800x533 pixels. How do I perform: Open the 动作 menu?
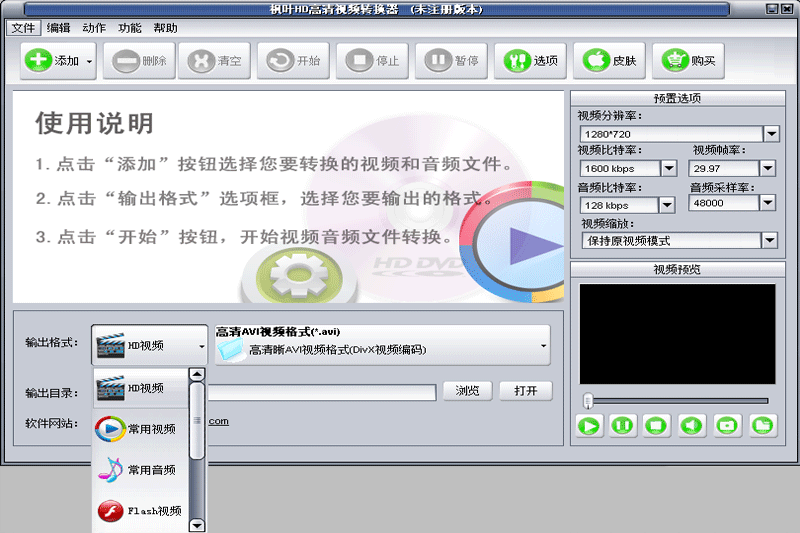coord(94,28)
